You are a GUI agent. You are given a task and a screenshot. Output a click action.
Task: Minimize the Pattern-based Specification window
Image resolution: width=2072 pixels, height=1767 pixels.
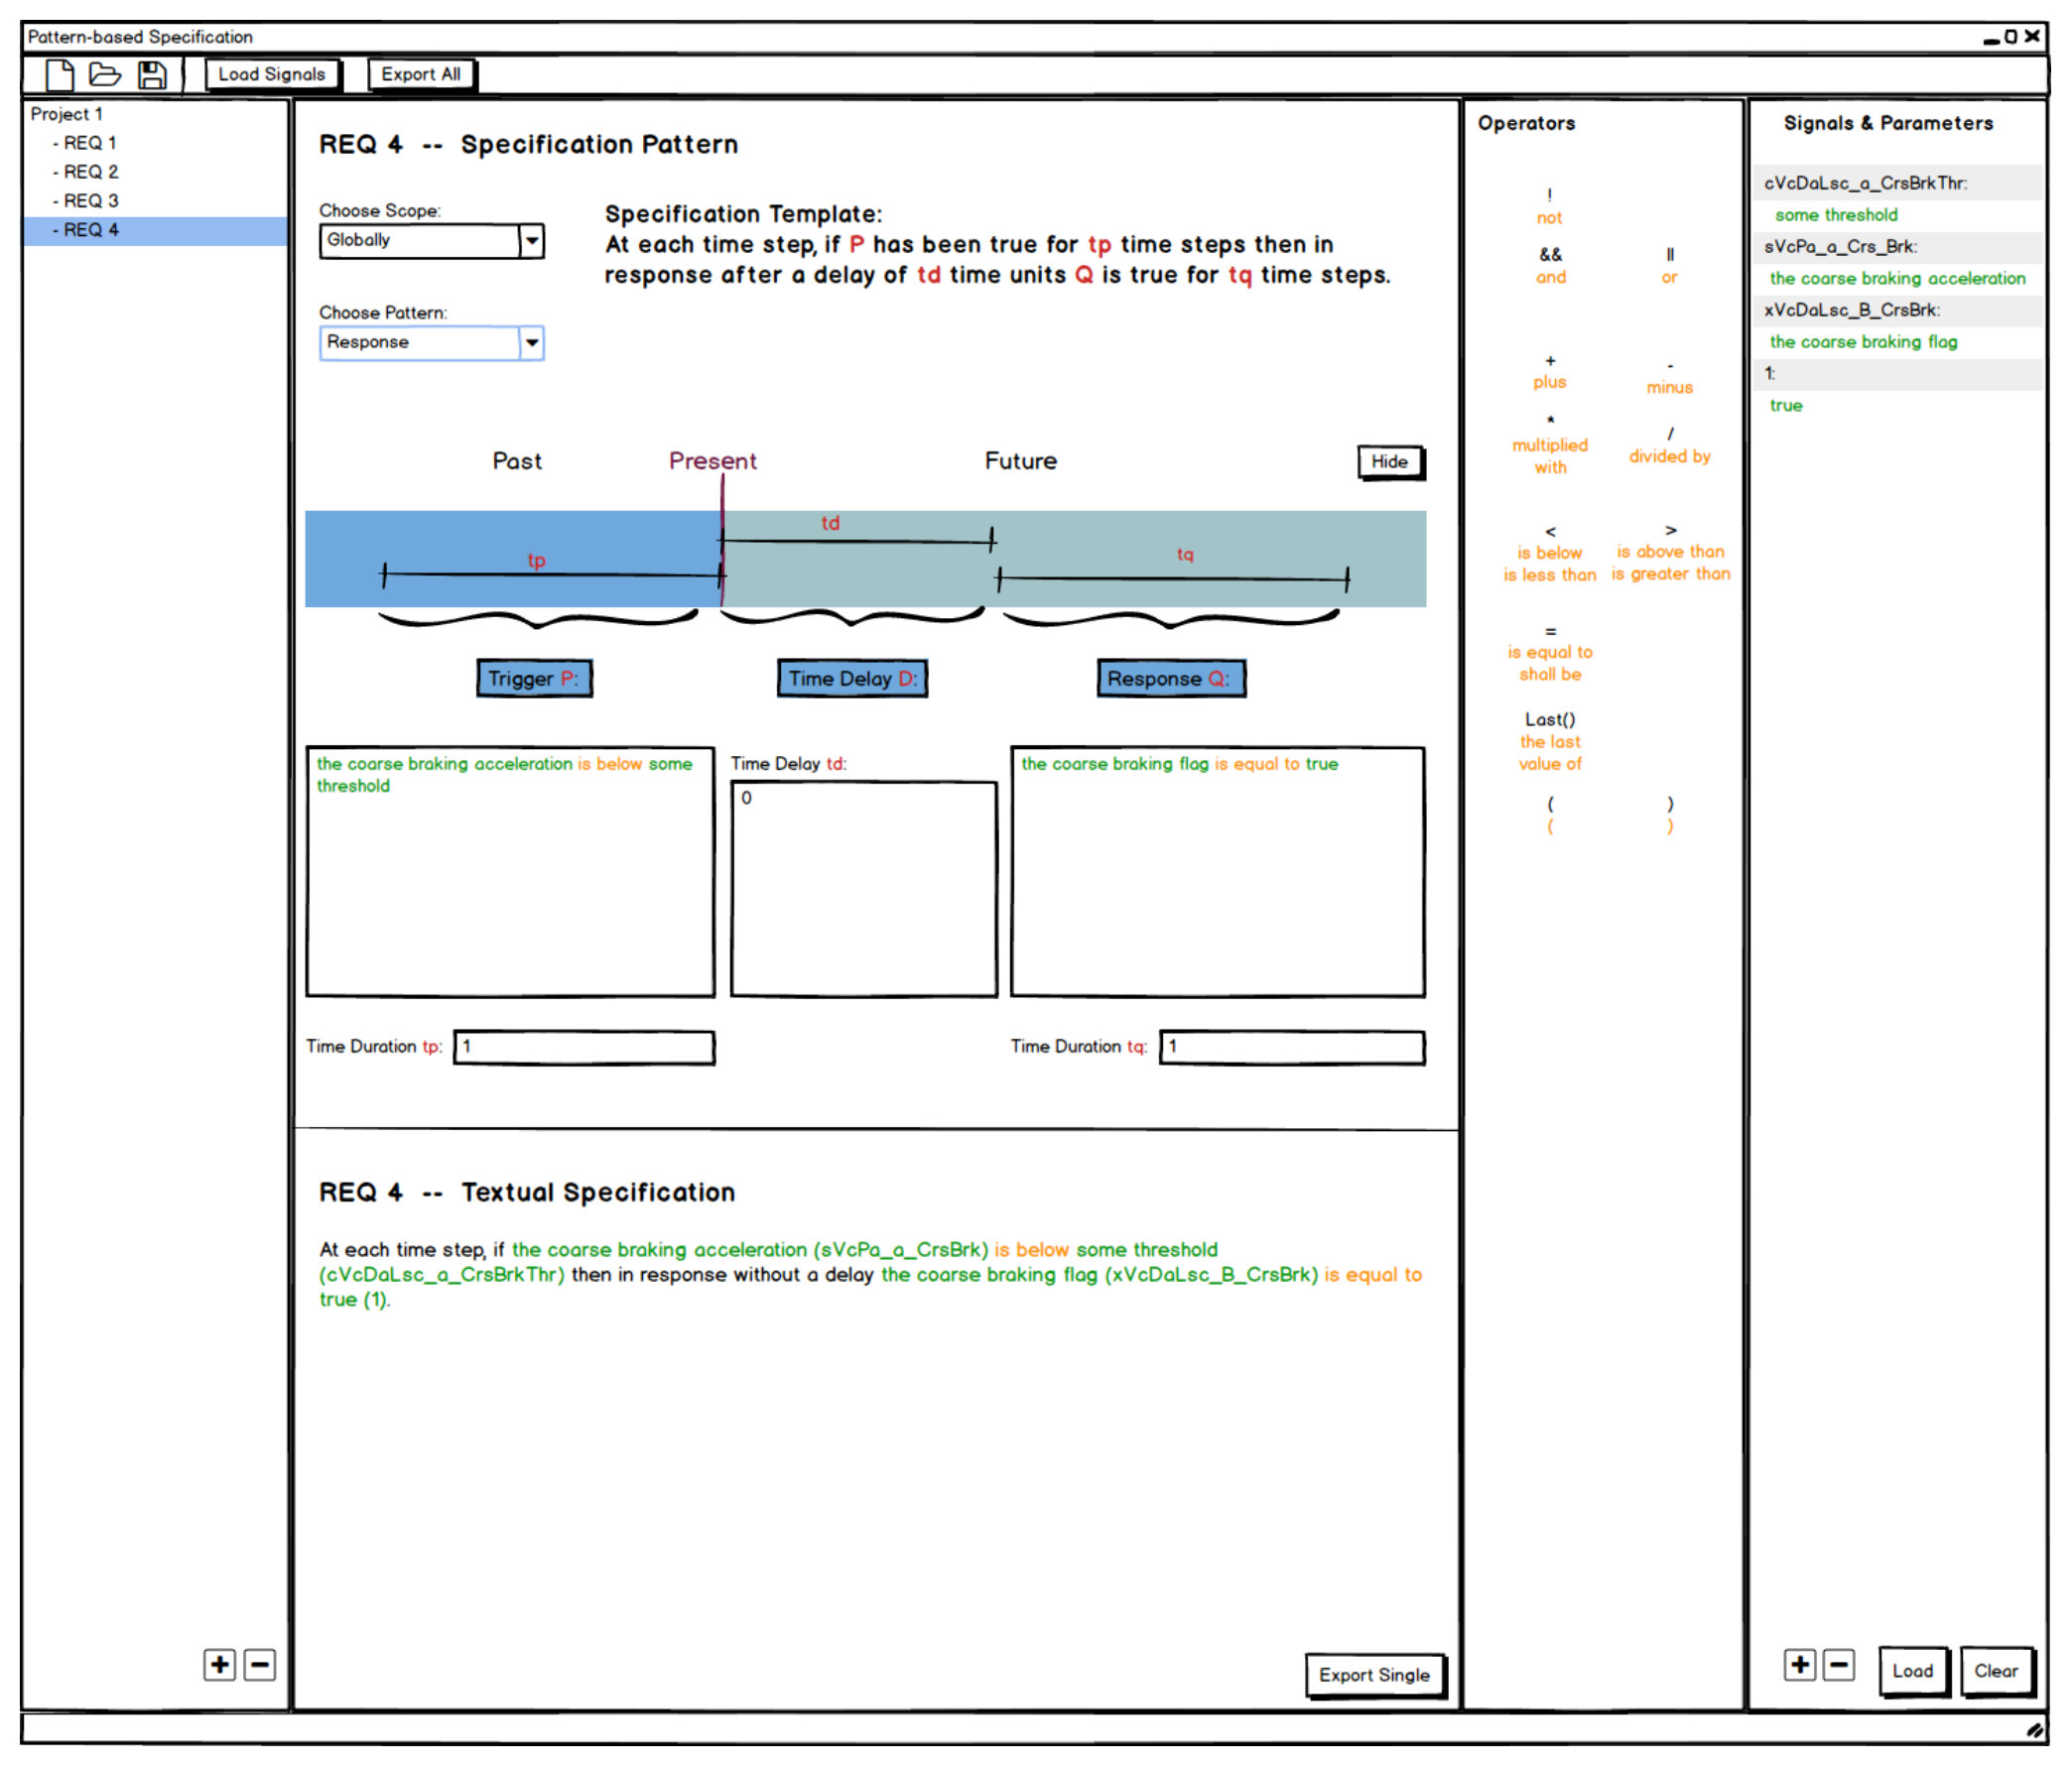(1992, 40)
